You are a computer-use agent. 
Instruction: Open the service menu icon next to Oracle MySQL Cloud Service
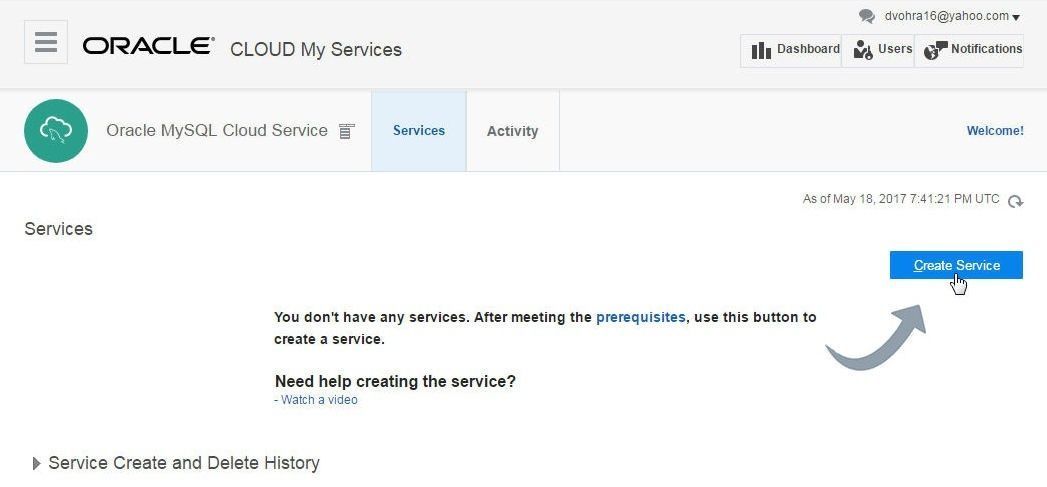[x=346, y=131]
